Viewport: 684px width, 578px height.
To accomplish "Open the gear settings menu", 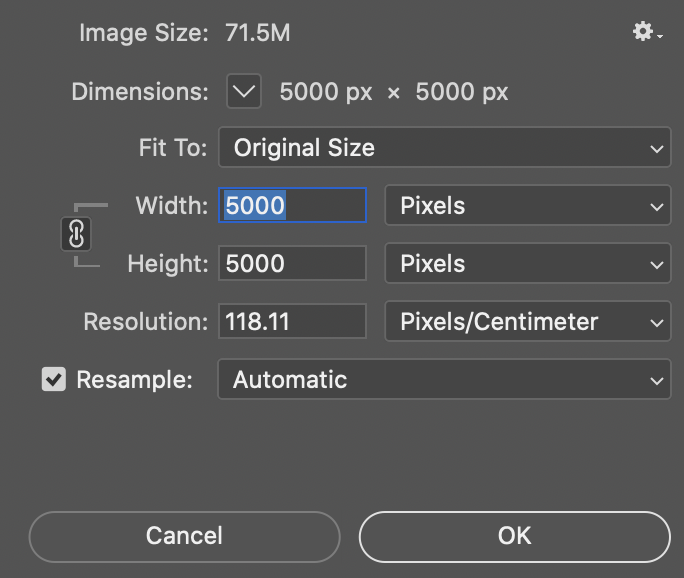I will (x=646, y=33).
